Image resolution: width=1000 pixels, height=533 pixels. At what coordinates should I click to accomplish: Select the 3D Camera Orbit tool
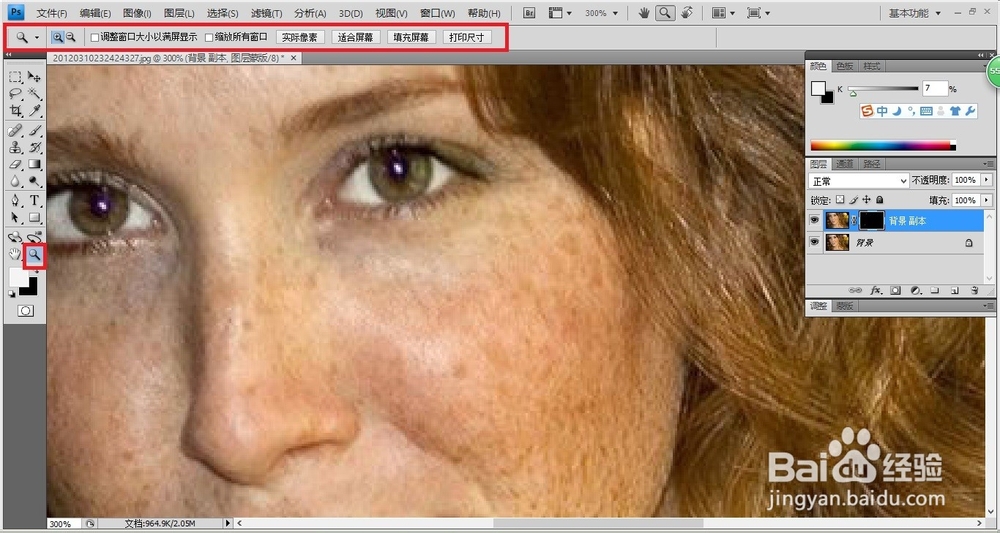pos(34,237)
